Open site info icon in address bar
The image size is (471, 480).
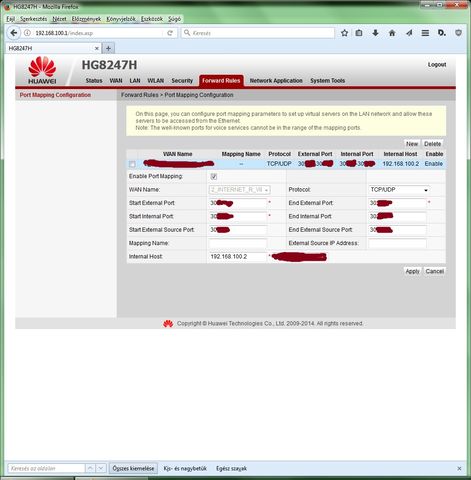[x=27, y=33]
